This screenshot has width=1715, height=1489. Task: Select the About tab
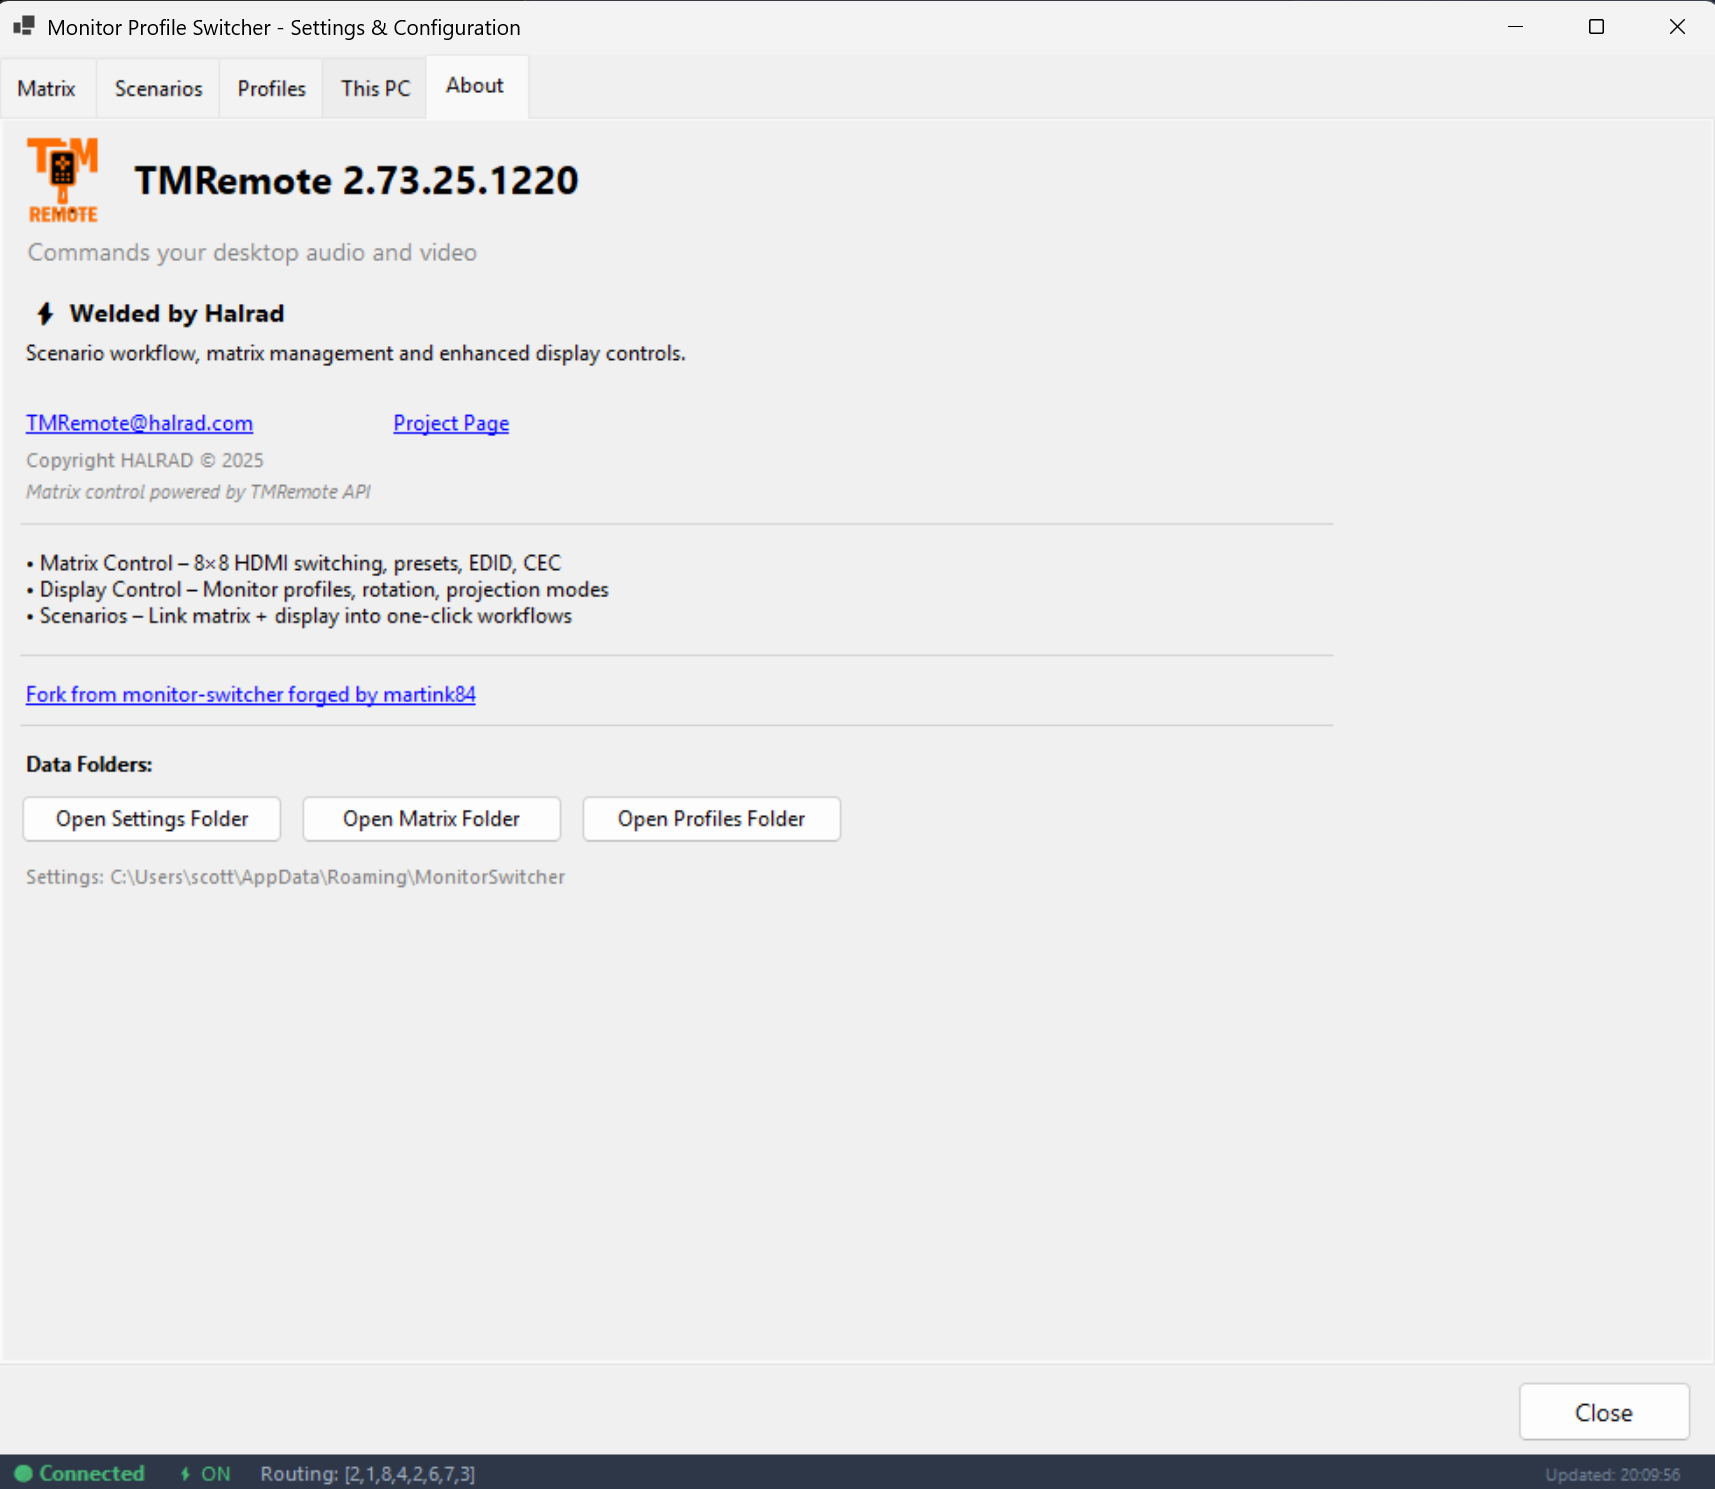pyautogui.click(x=475, y=86)
